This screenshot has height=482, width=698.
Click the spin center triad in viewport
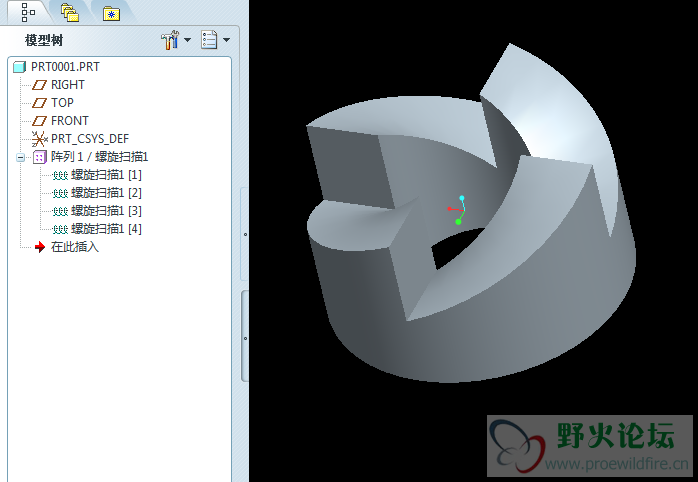click(x=457, y=210)
